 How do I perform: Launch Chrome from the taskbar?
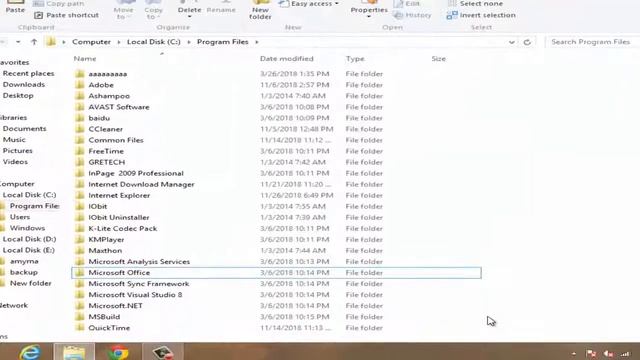point(118,352)
